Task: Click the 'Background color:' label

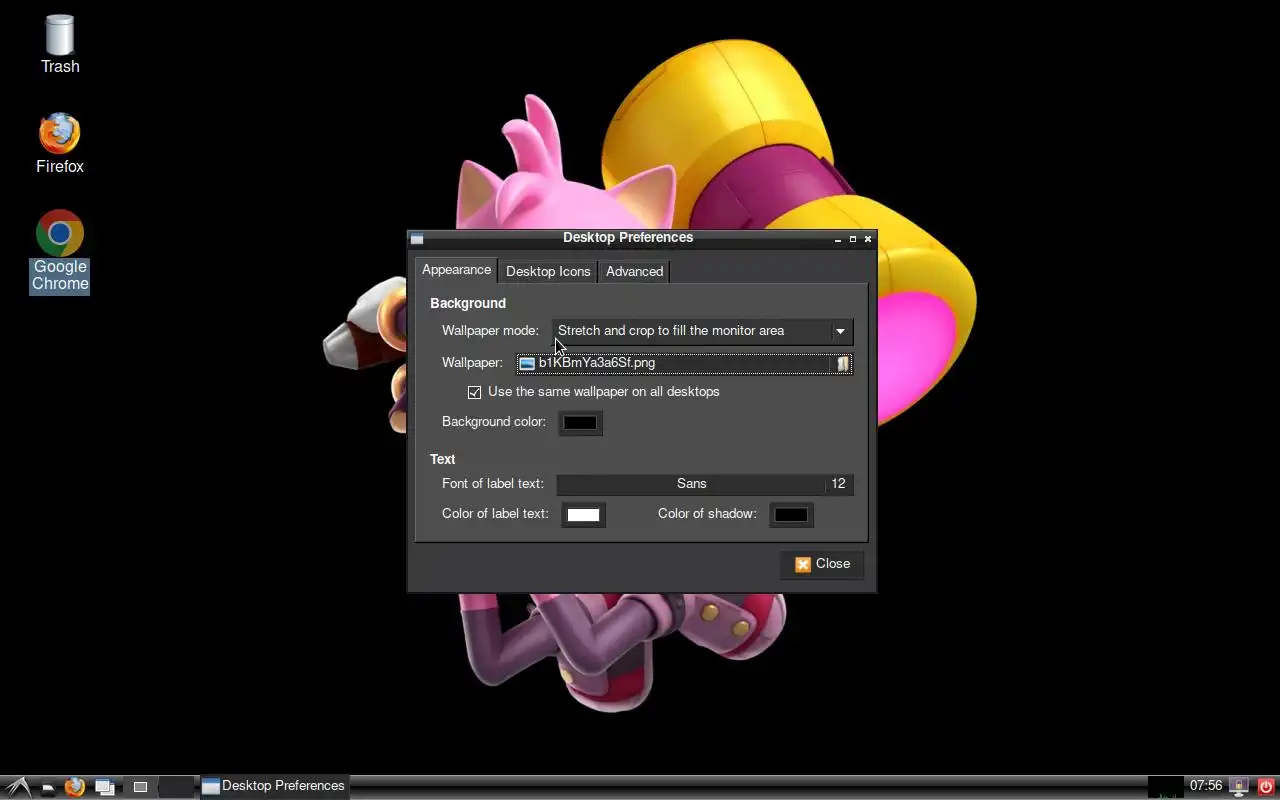Action: [494, 422]
